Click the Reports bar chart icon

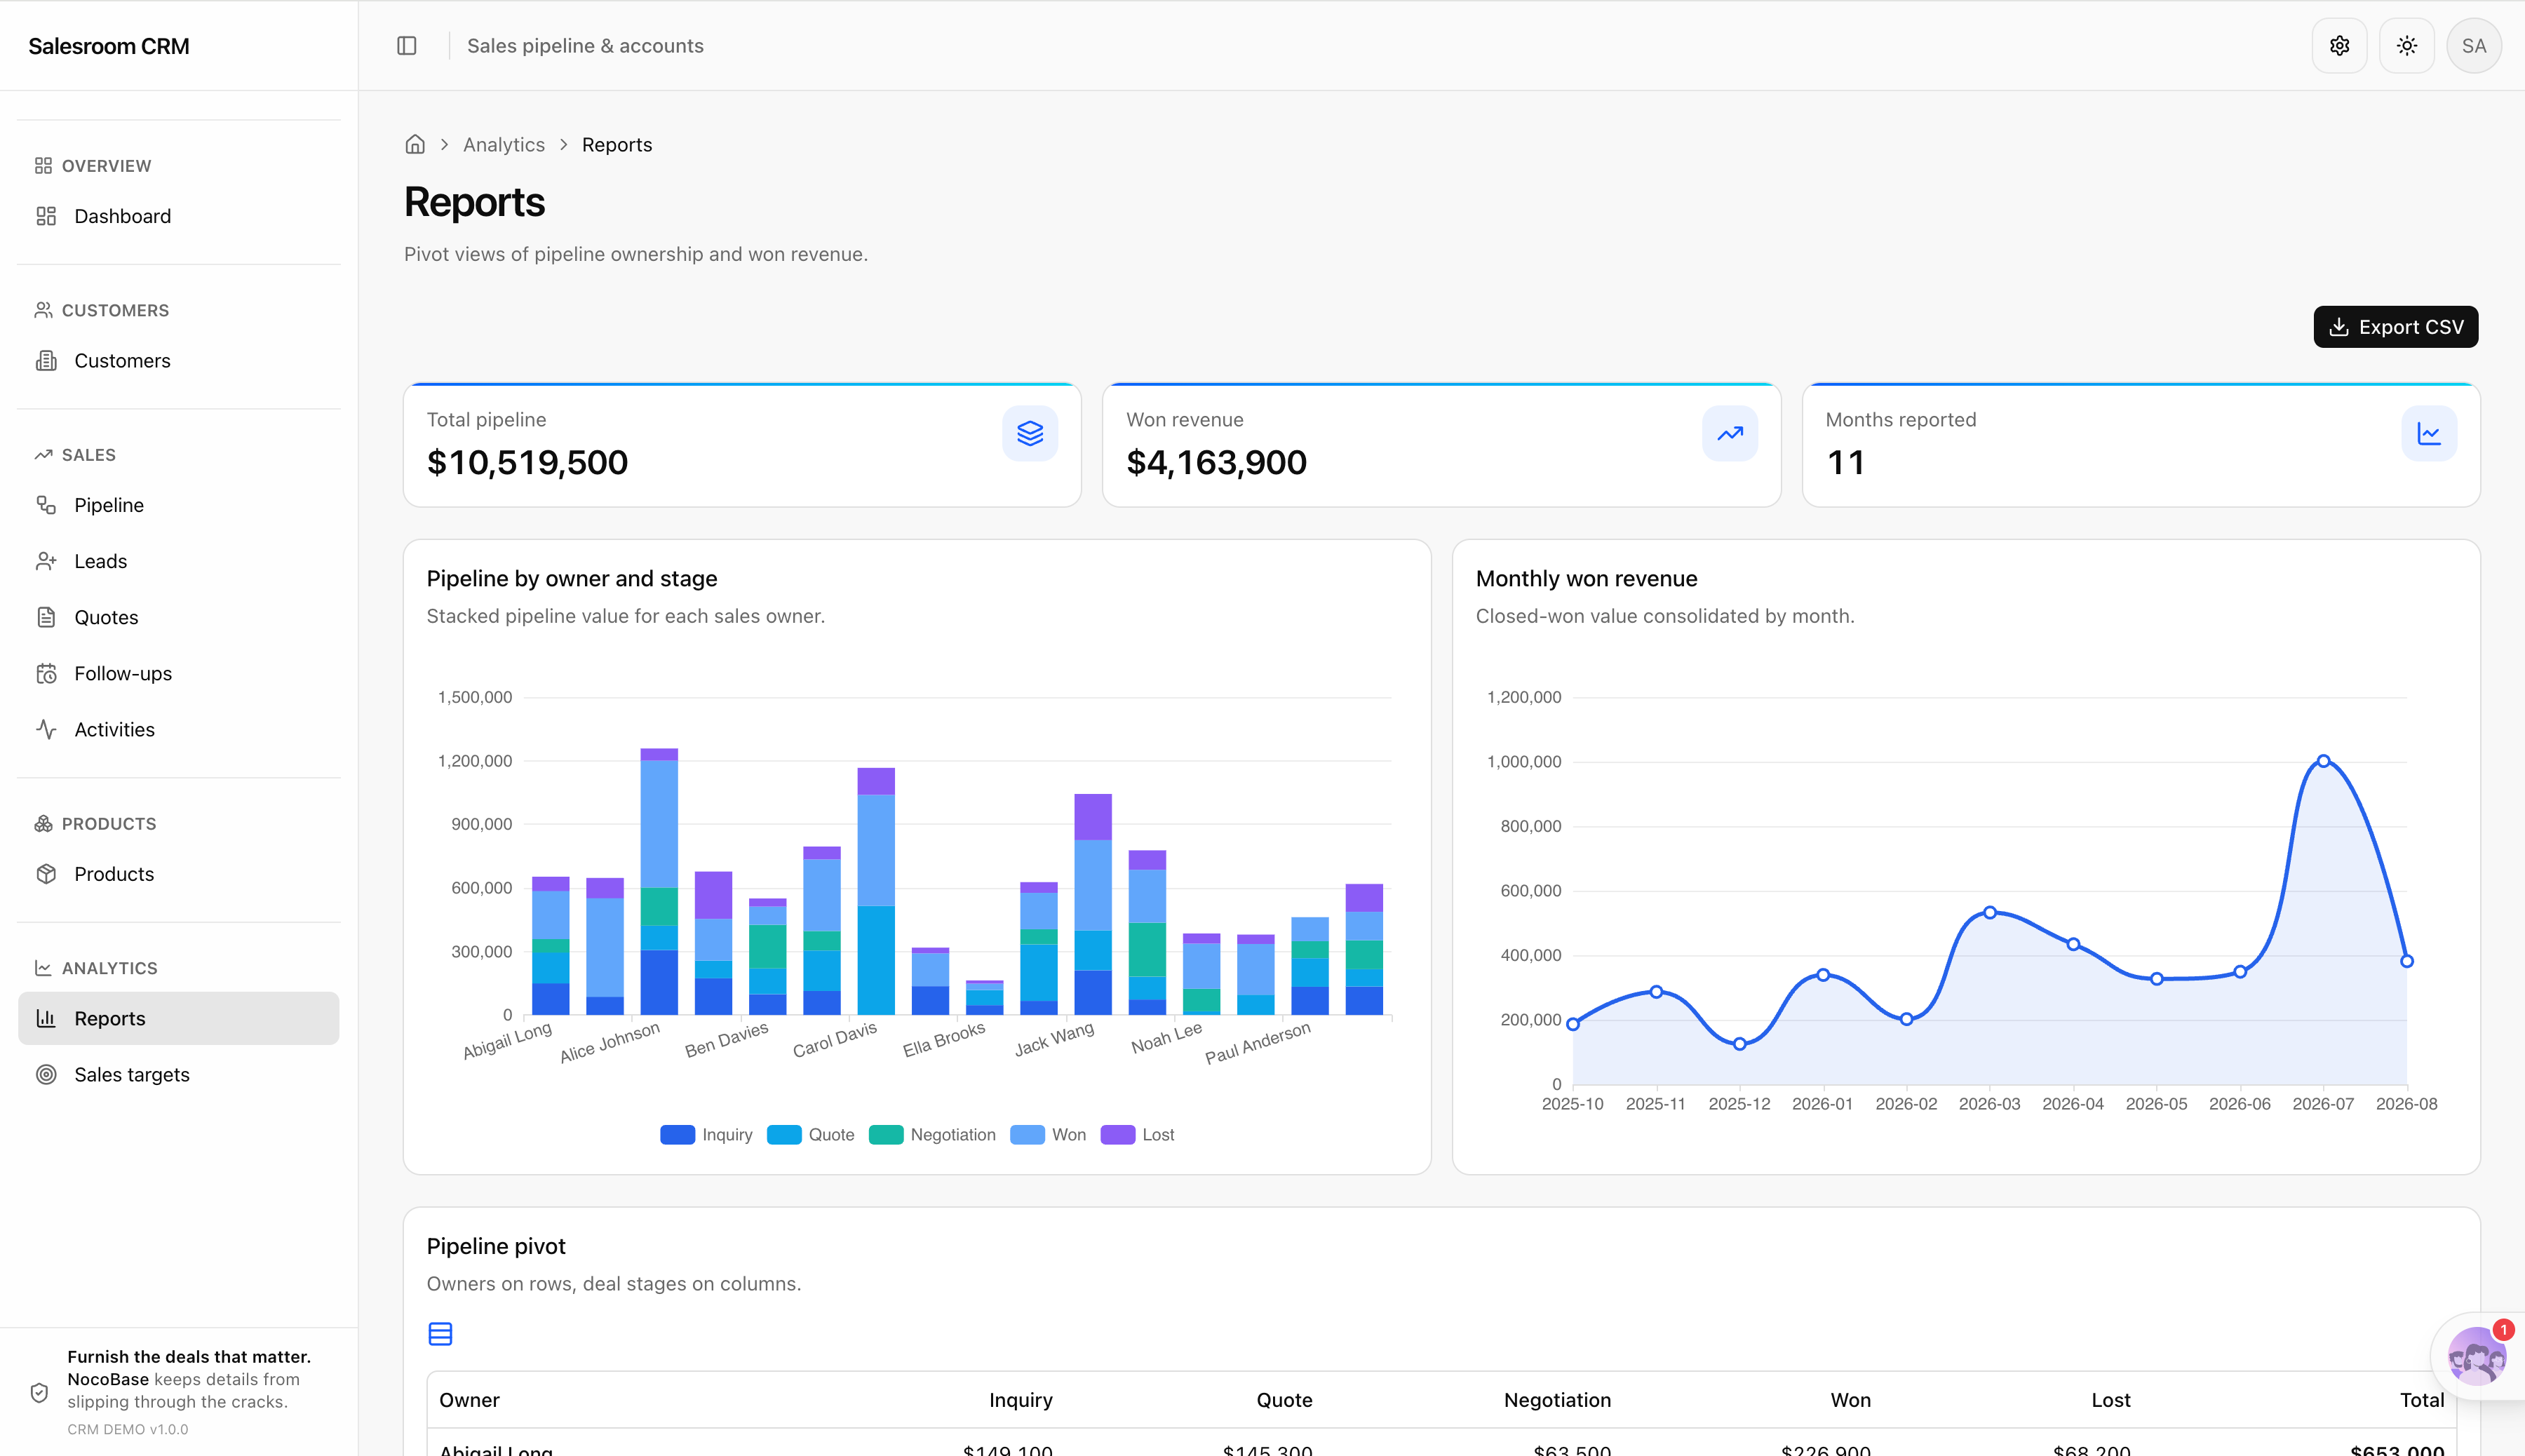click(x=46, y=1018)
